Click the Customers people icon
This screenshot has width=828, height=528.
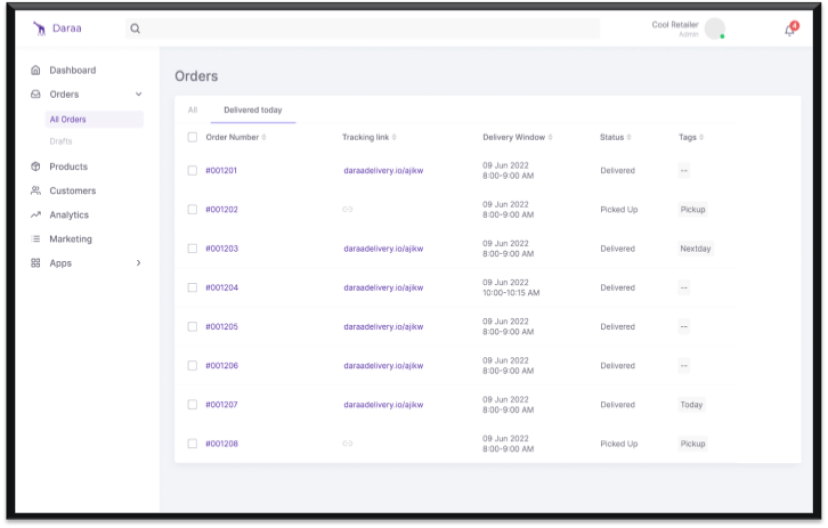click(36, 191)
